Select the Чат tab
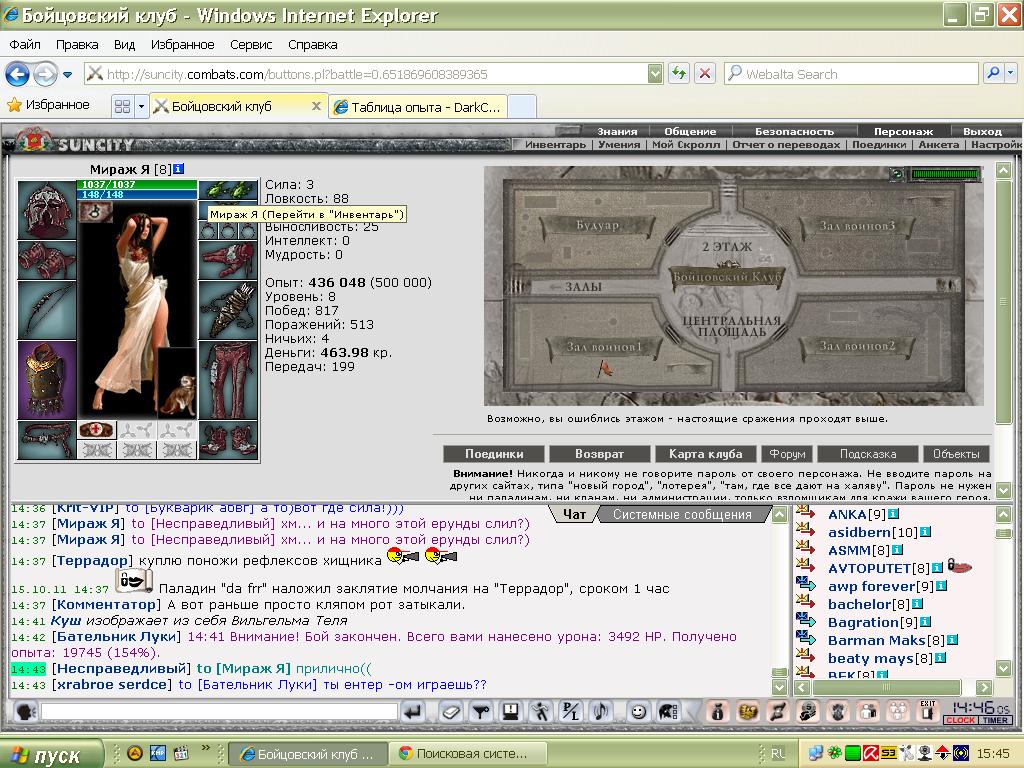Image resolution: width=1024 pixels, height=768 pixels. tap(574, 515)
